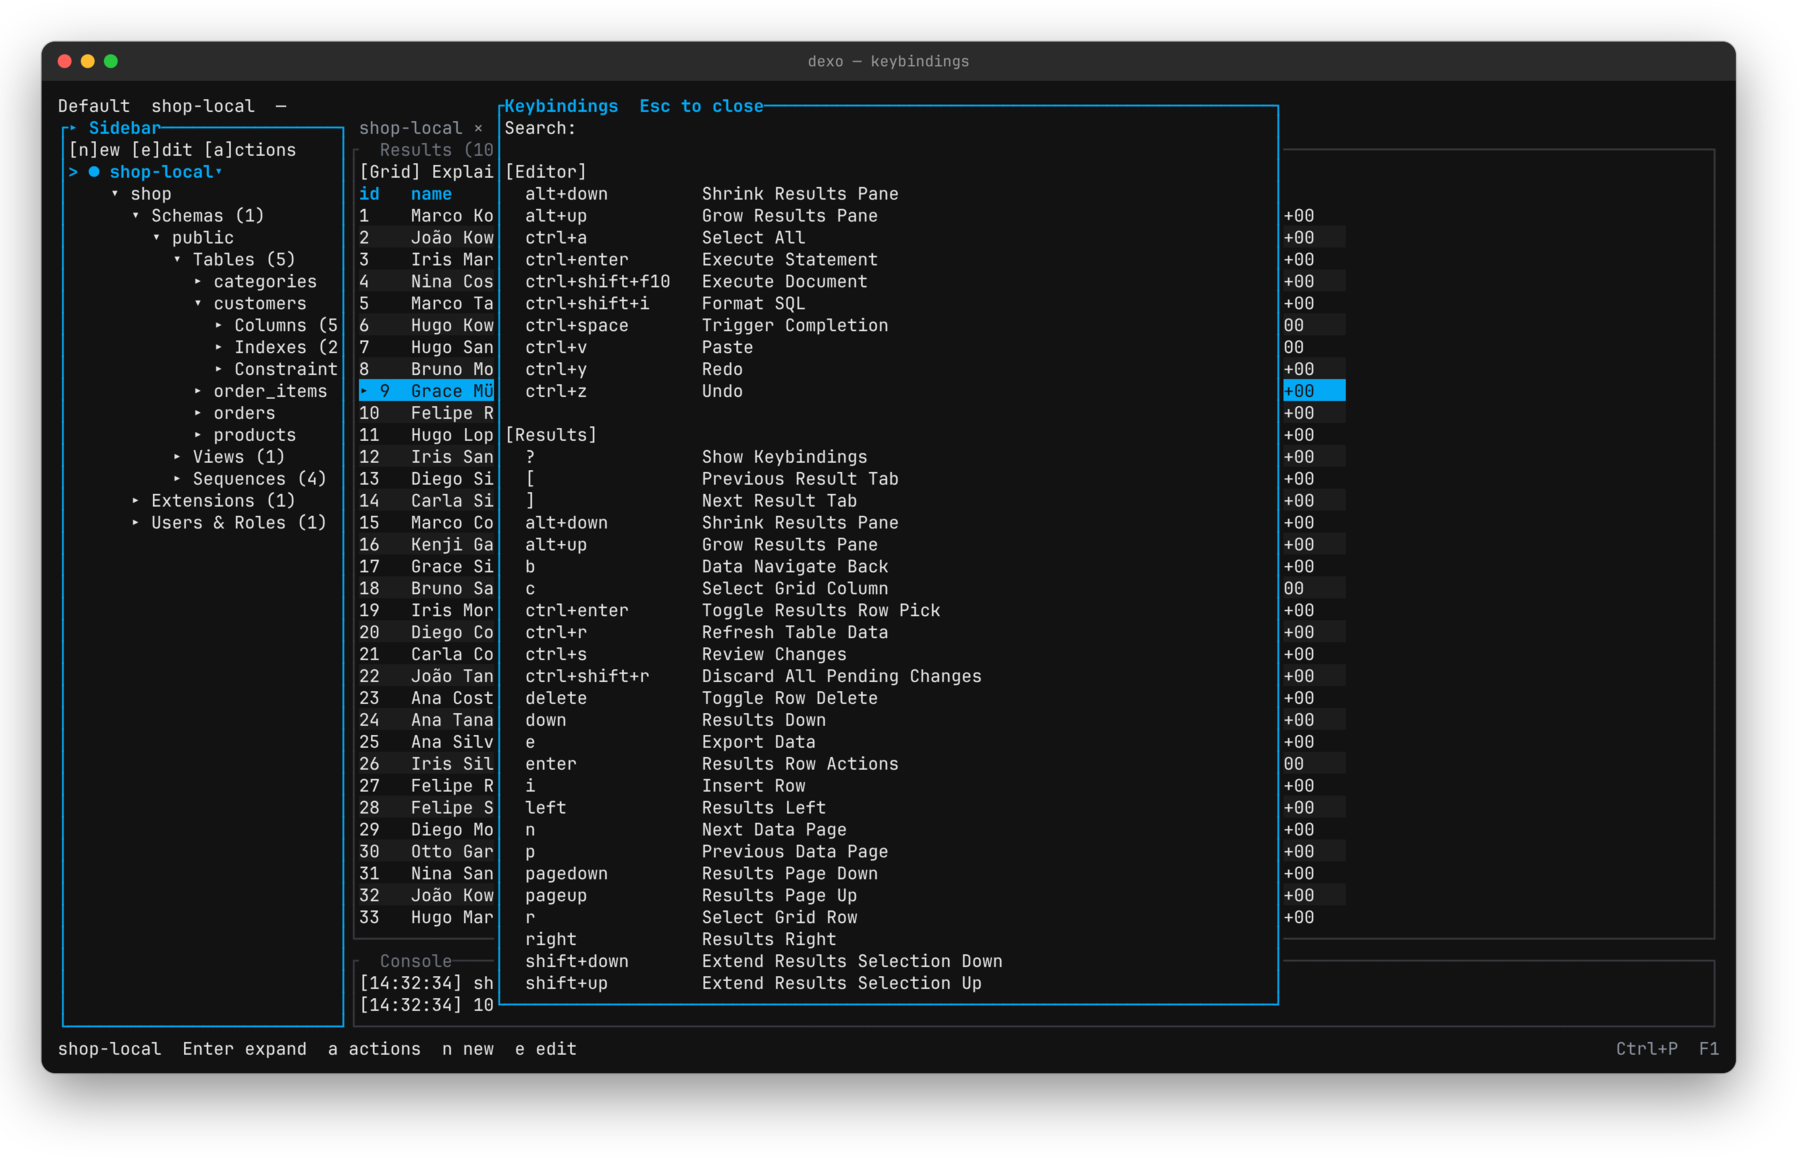The width and height of the screenshot is (1800, 1158).
Task: Click the Format SQL keybinding entry
Action: 753,304
